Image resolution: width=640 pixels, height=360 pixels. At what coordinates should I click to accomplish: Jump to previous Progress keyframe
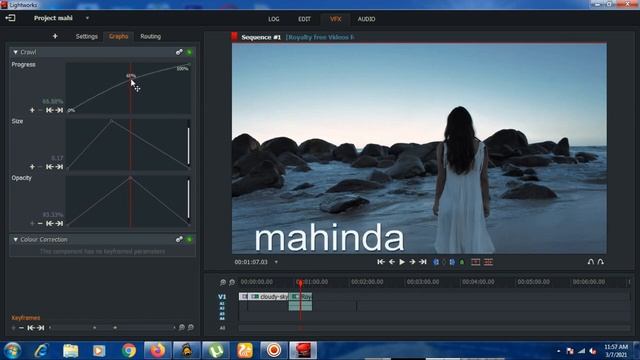point(49,110)
